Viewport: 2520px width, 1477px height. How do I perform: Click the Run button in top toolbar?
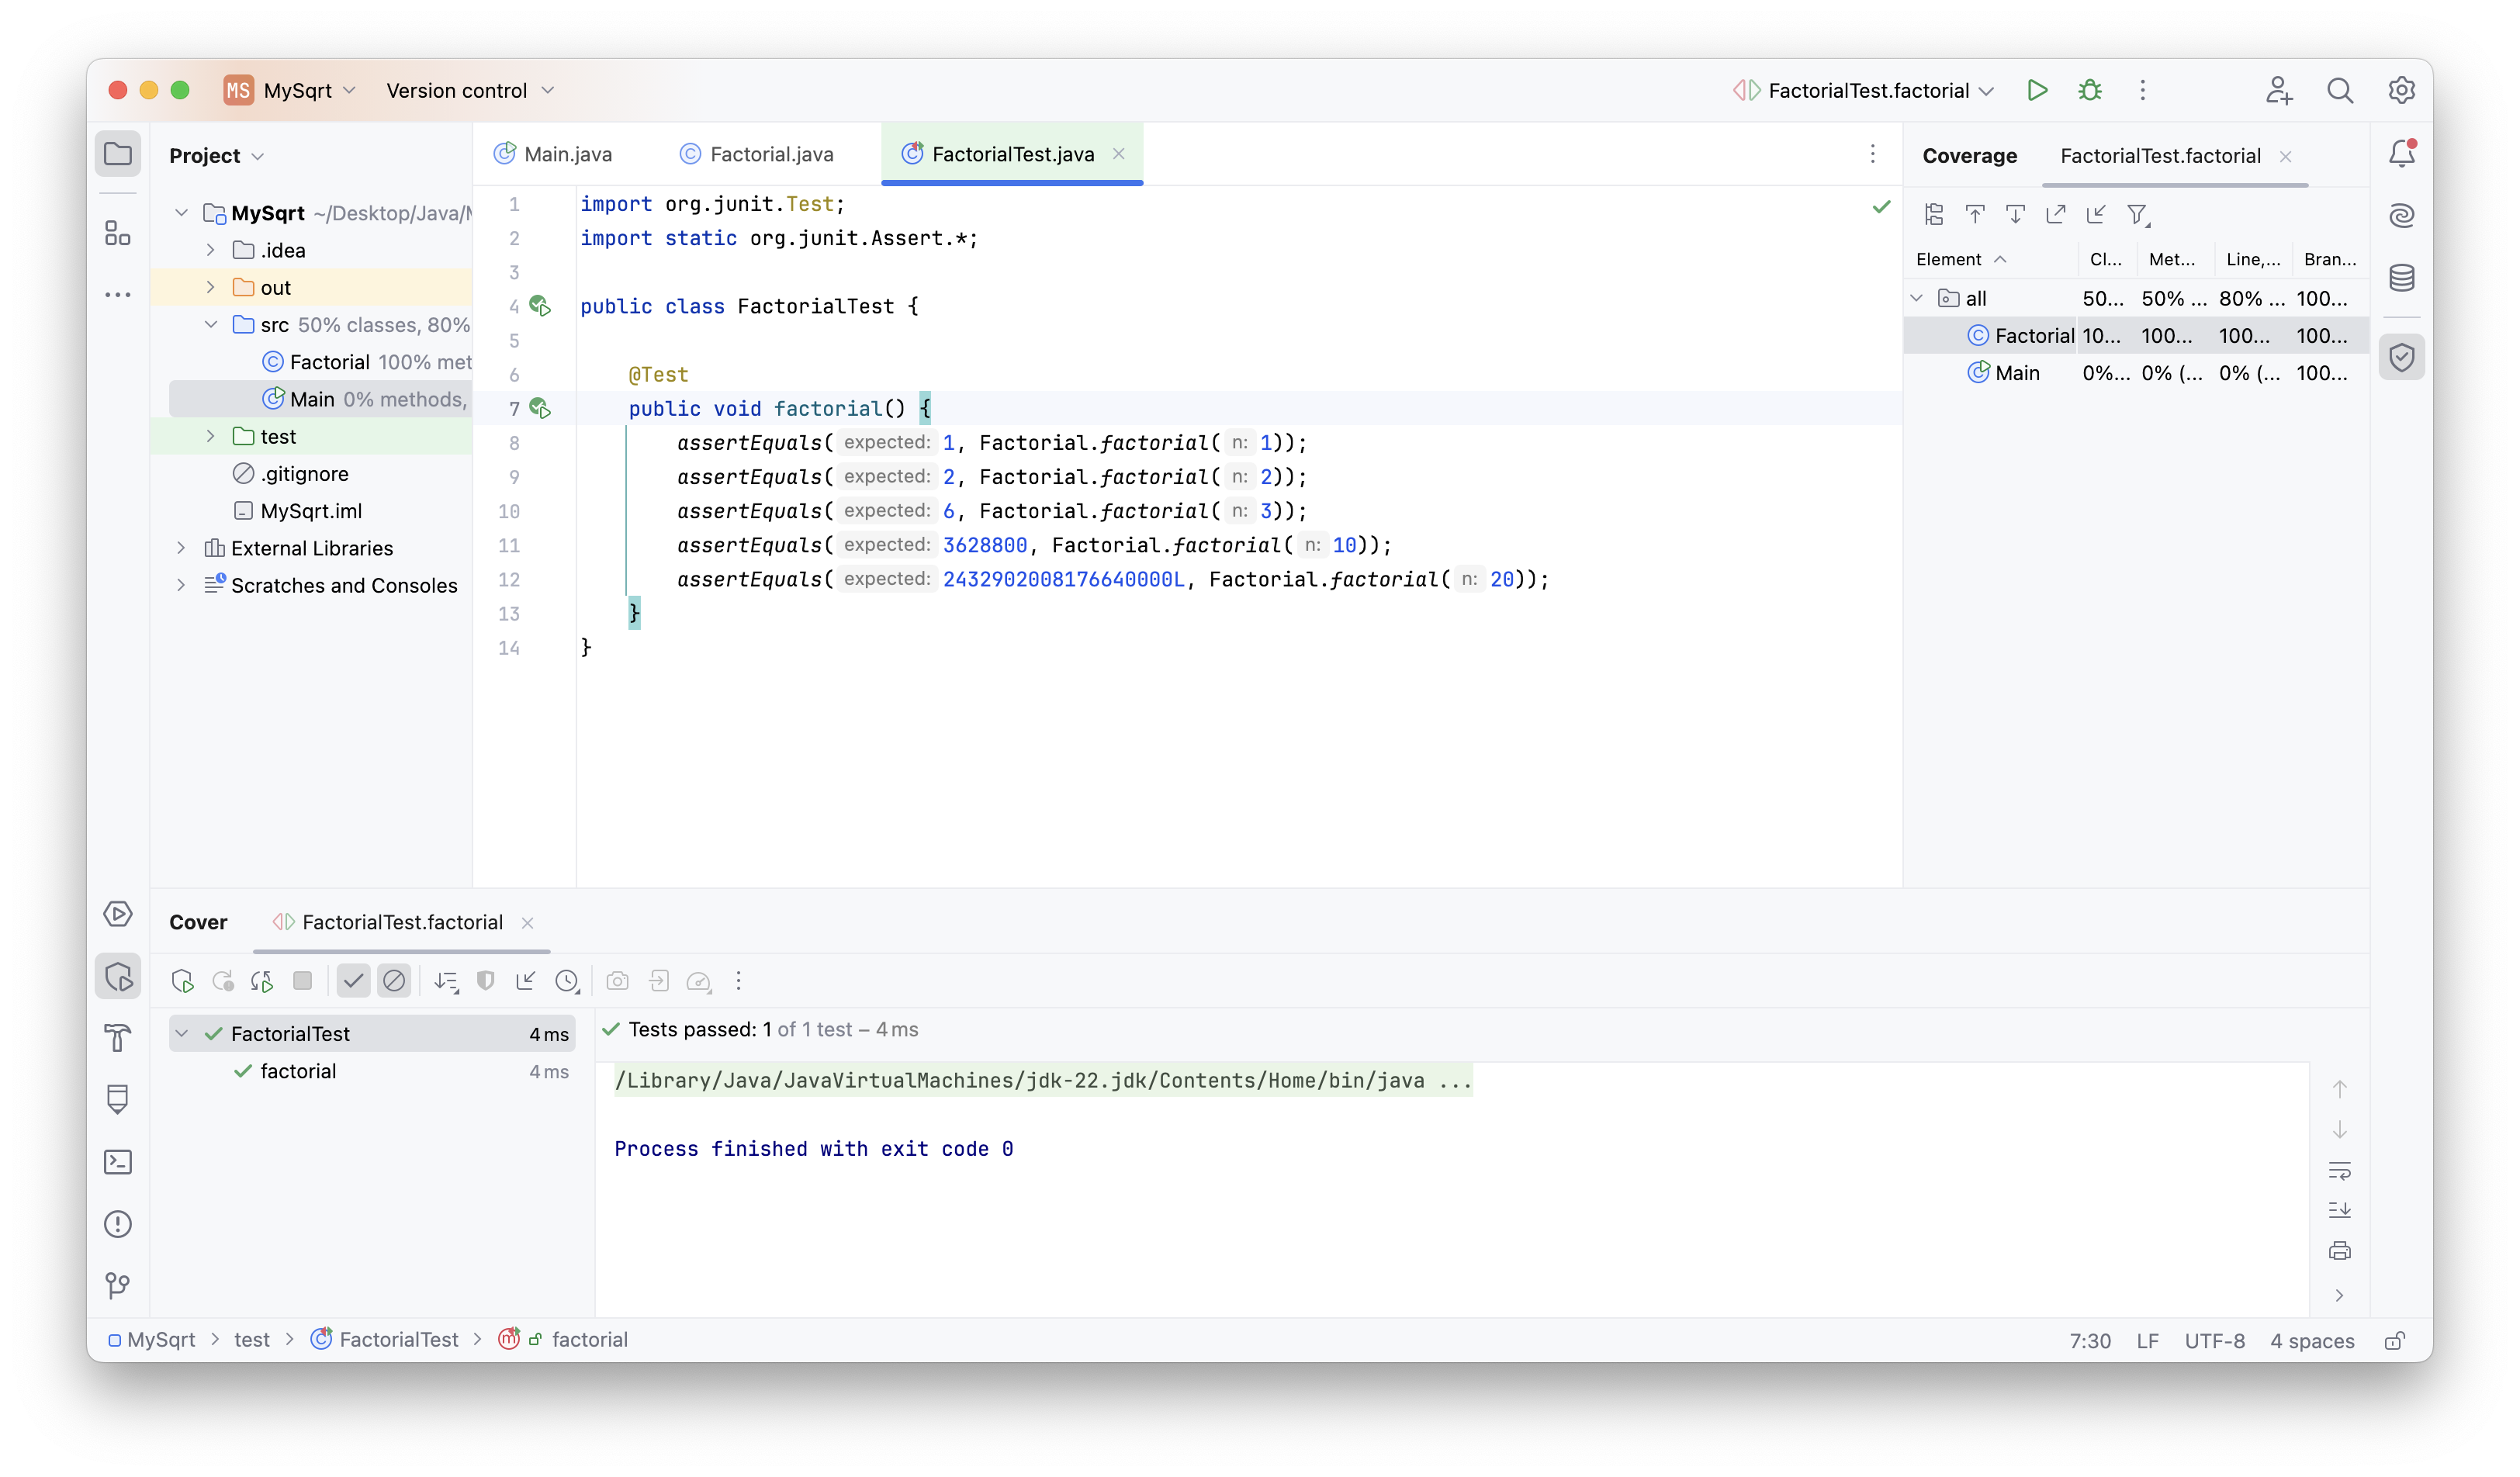pos(2037,90)
